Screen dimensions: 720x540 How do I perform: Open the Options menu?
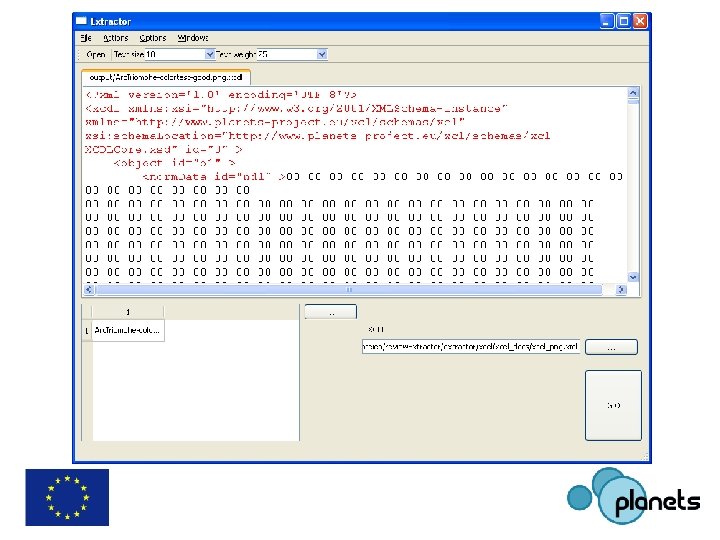152,38
